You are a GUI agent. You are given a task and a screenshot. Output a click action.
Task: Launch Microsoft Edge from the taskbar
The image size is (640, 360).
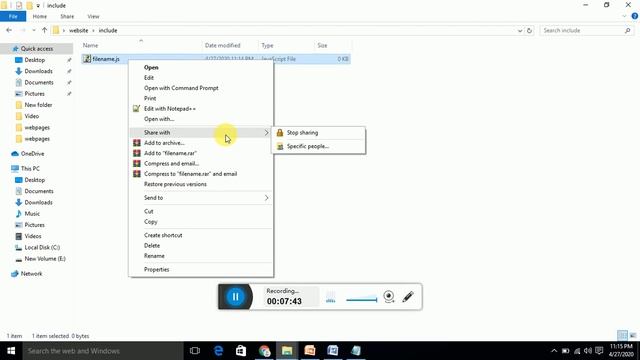(x=218, y=351)
